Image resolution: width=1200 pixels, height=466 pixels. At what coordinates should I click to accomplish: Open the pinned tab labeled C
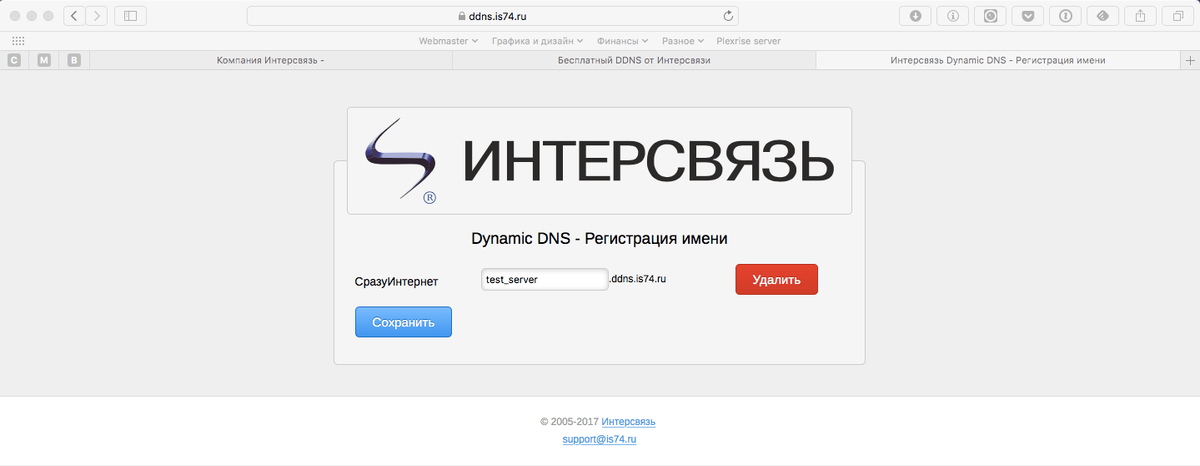coord(14,61)
